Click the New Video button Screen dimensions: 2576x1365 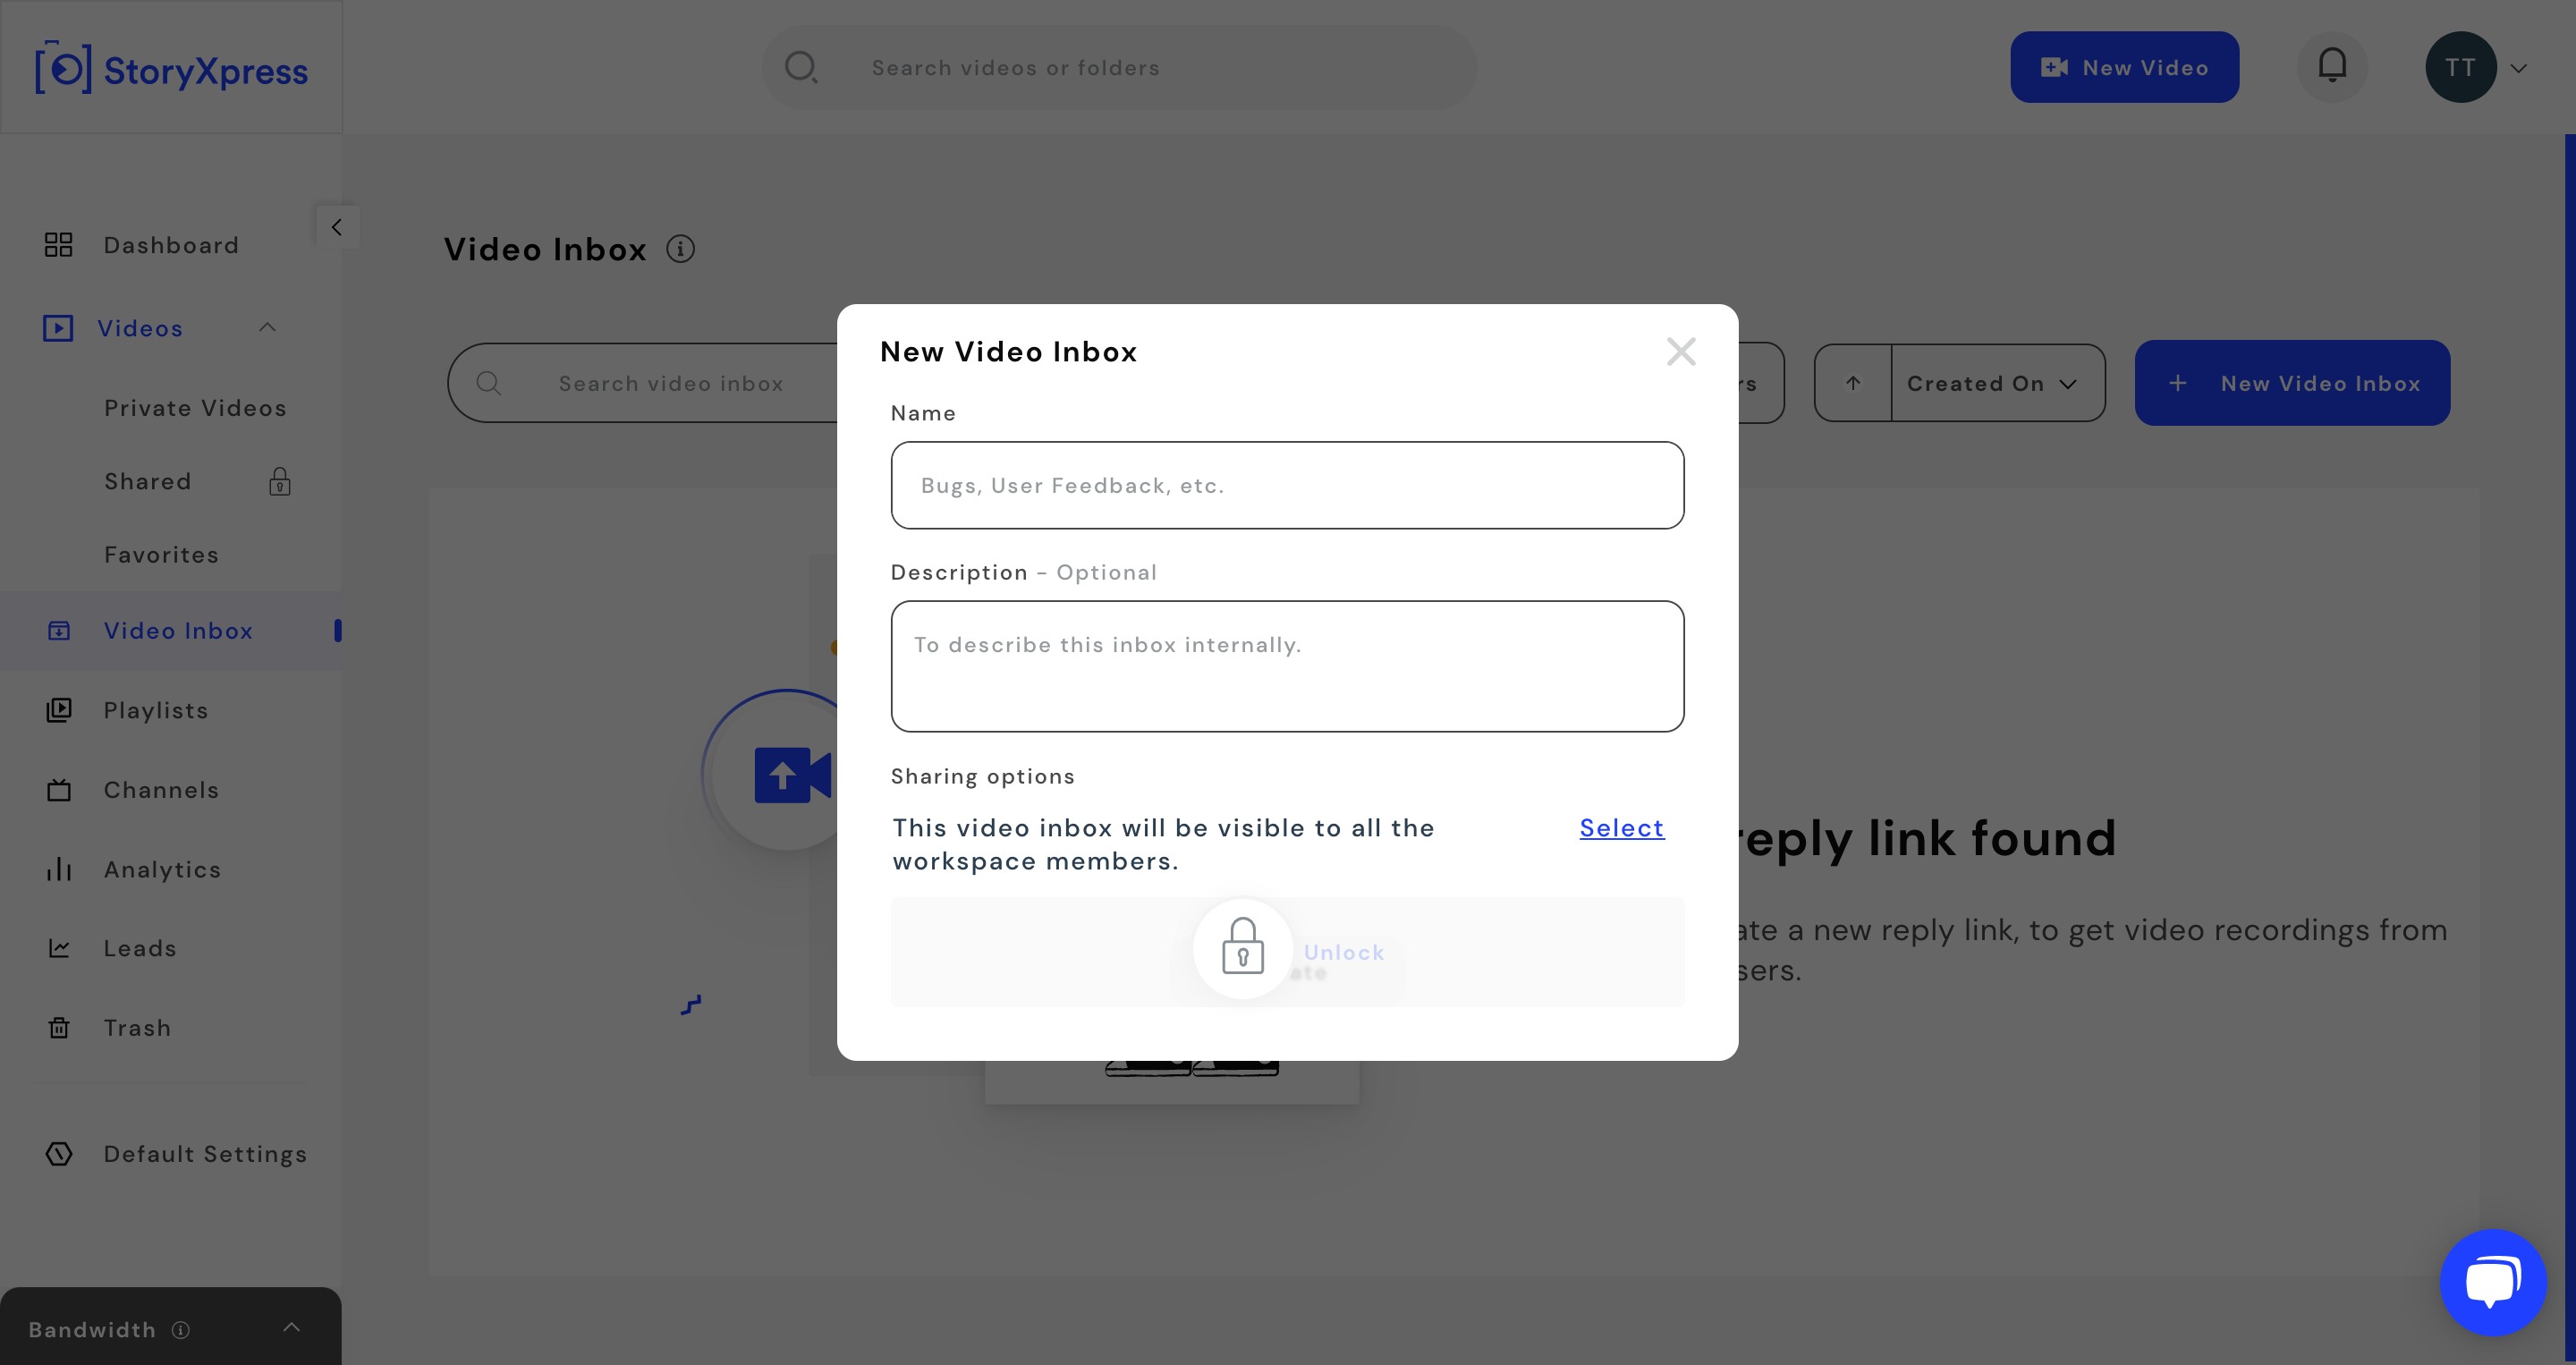pos(2124,67)
